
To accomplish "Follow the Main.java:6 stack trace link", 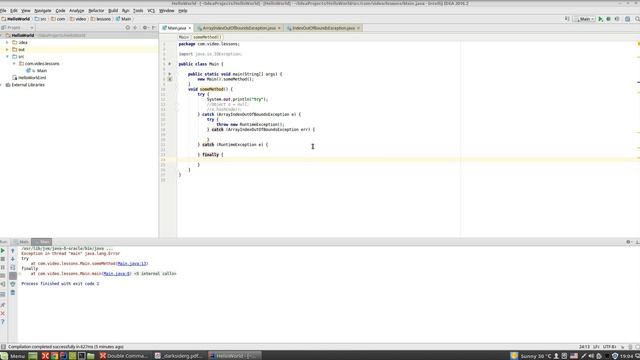I will tap(117, 274).
